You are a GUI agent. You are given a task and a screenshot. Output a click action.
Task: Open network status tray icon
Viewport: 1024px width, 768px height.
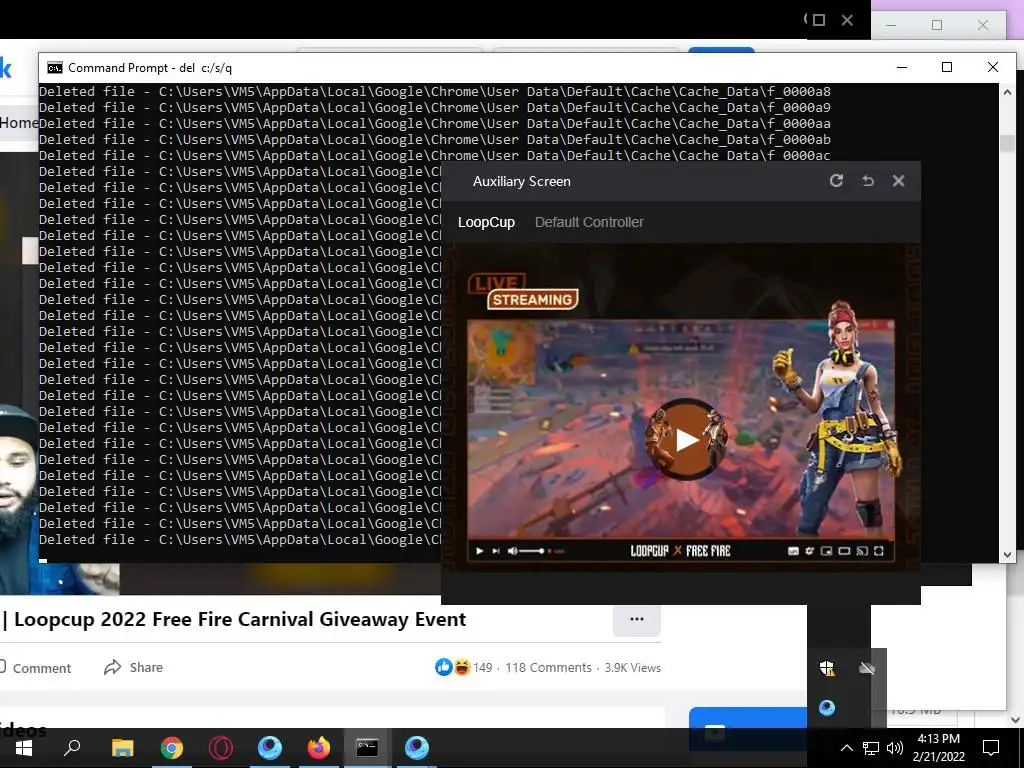point(871,748)
